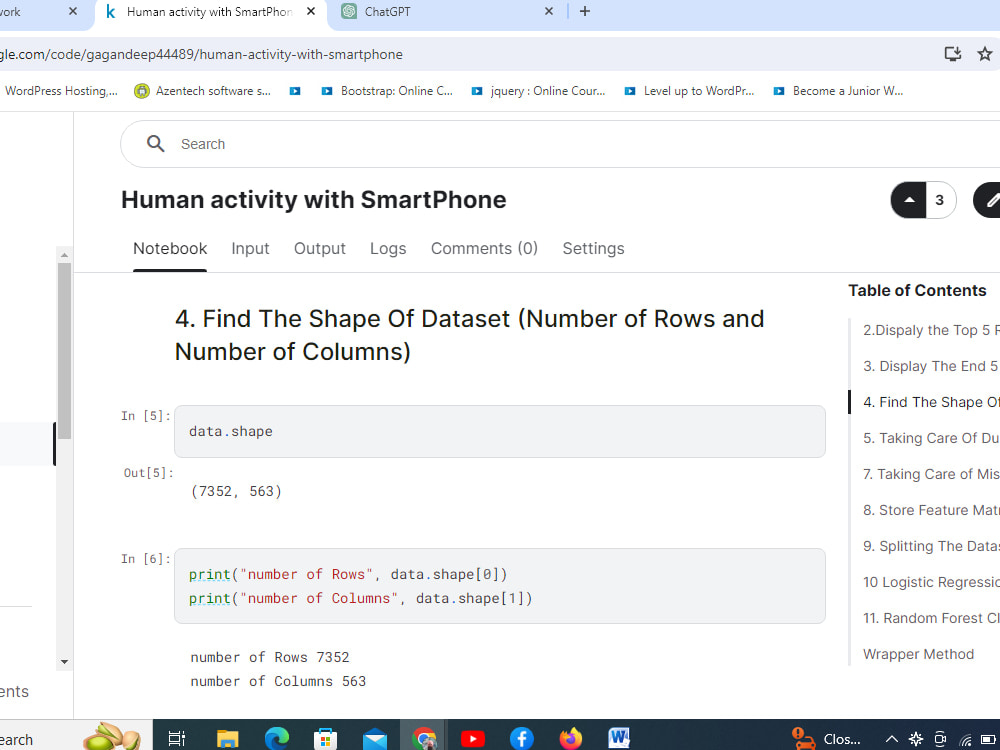
Task: Launch Firefox from the taskbar
Action: [571, 739]
